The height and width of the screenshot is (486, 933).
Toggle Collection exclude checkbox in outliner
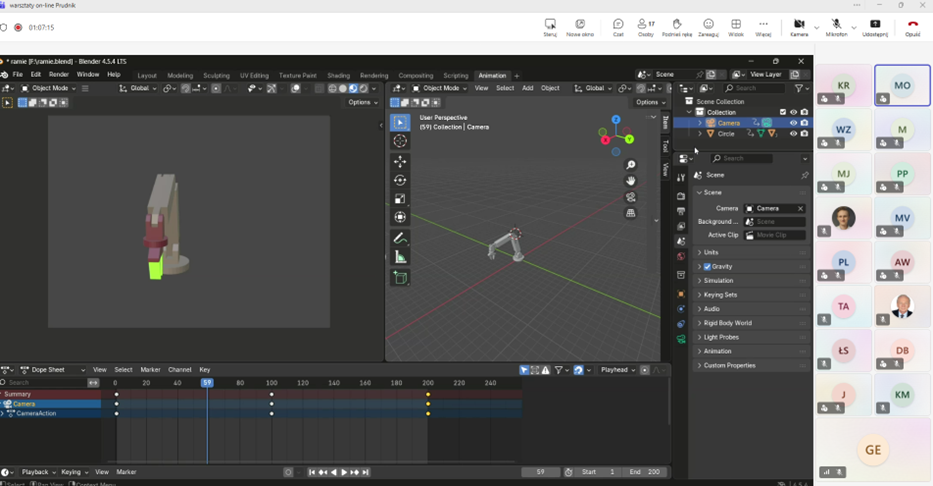[x=783, y=112]
